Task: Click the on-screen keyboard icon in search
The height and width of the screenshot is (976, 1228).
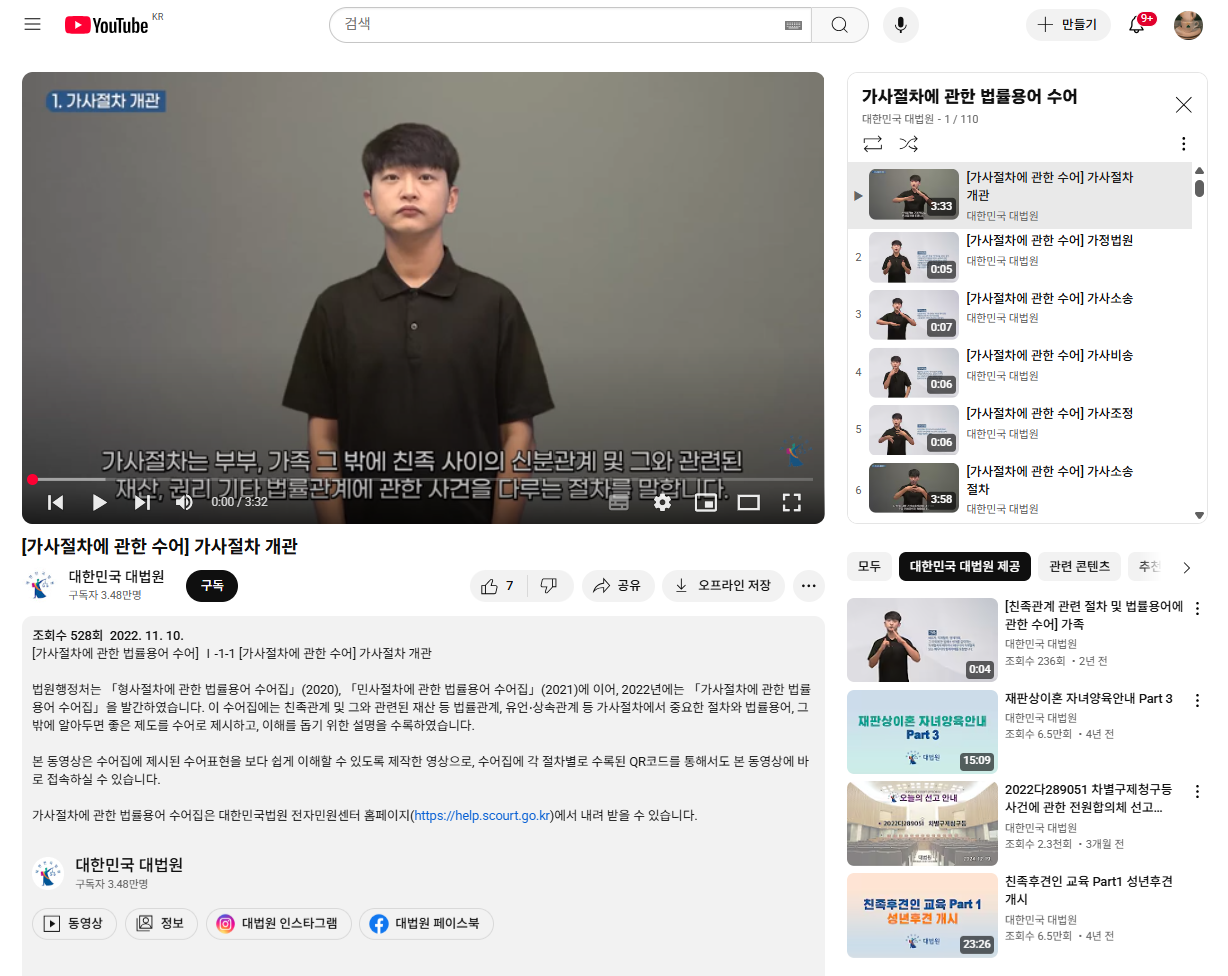Action: click(794, 25)
